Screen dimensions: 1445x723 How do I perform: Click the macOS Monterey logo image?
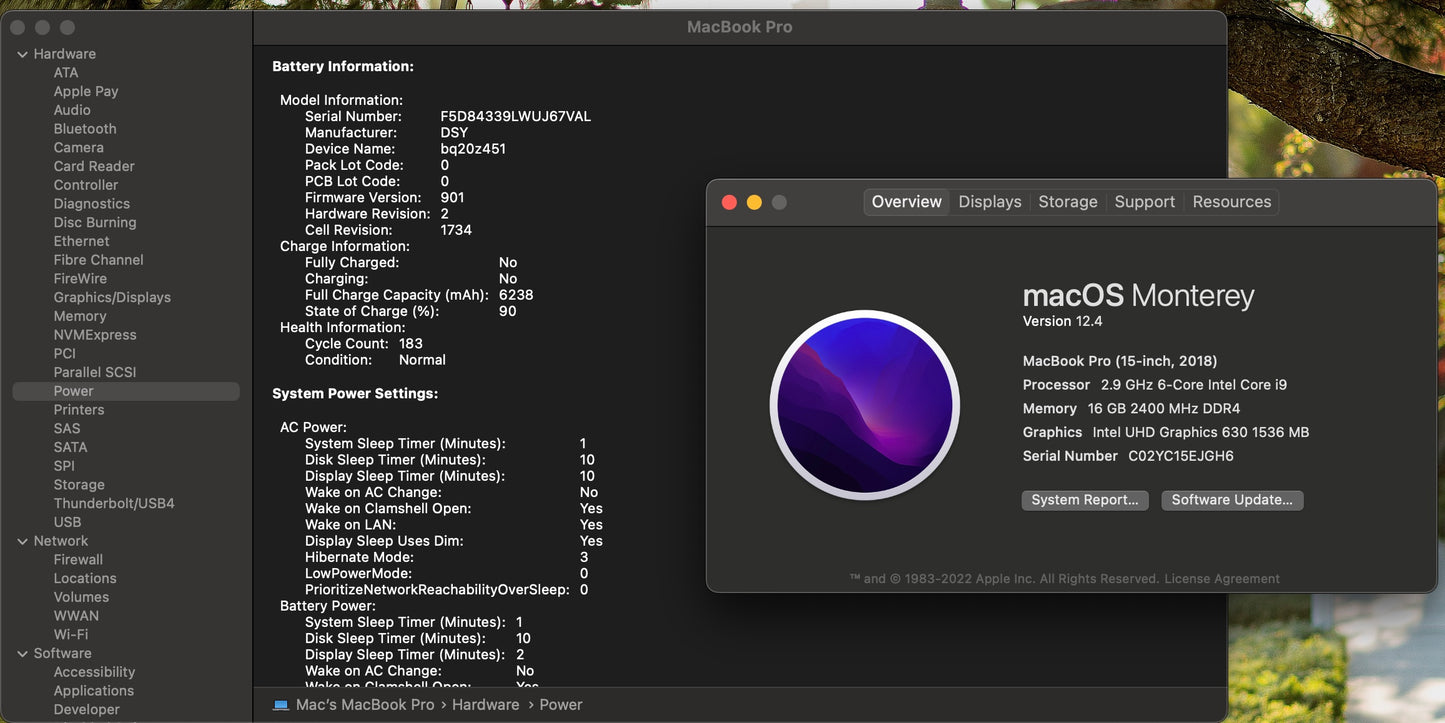(864, 405)
